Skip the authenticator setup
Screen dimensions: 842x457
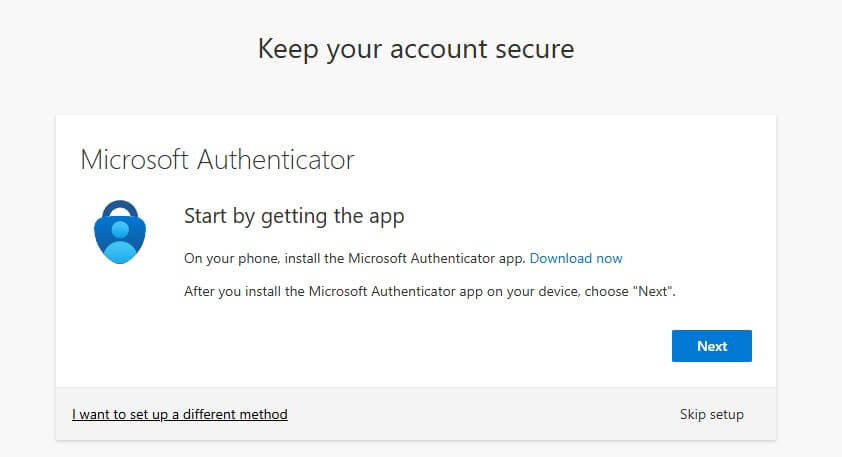(x=711, y=414)
